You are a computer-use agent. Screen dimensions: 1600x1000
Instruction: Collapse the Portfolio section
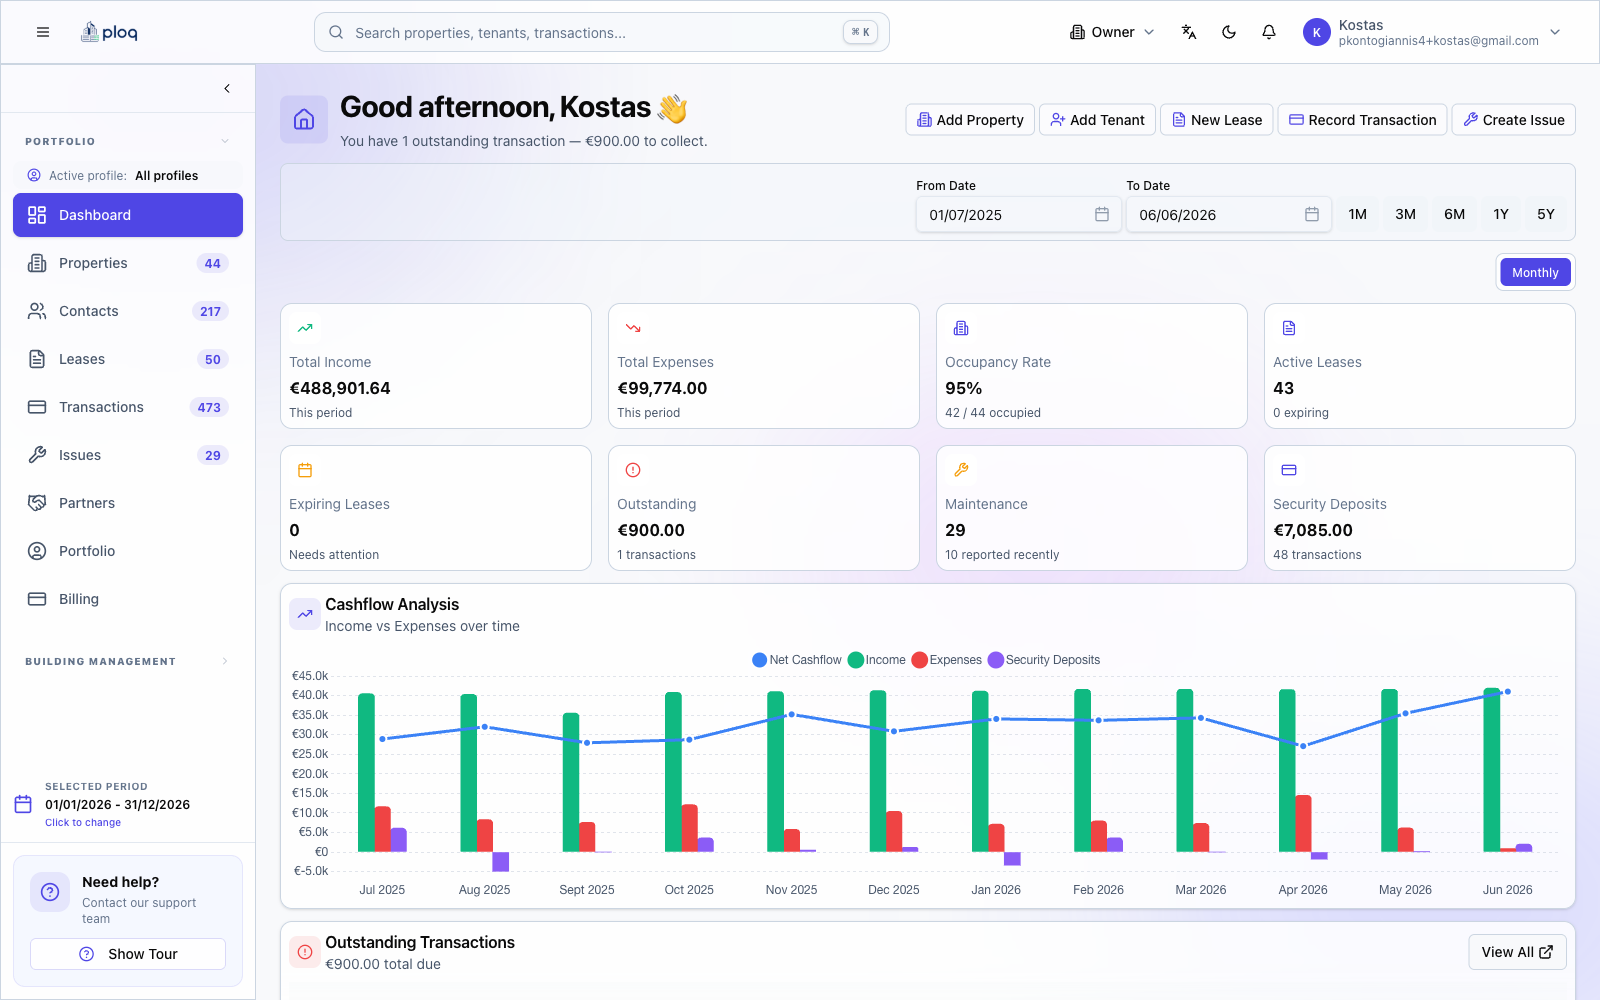225,141
